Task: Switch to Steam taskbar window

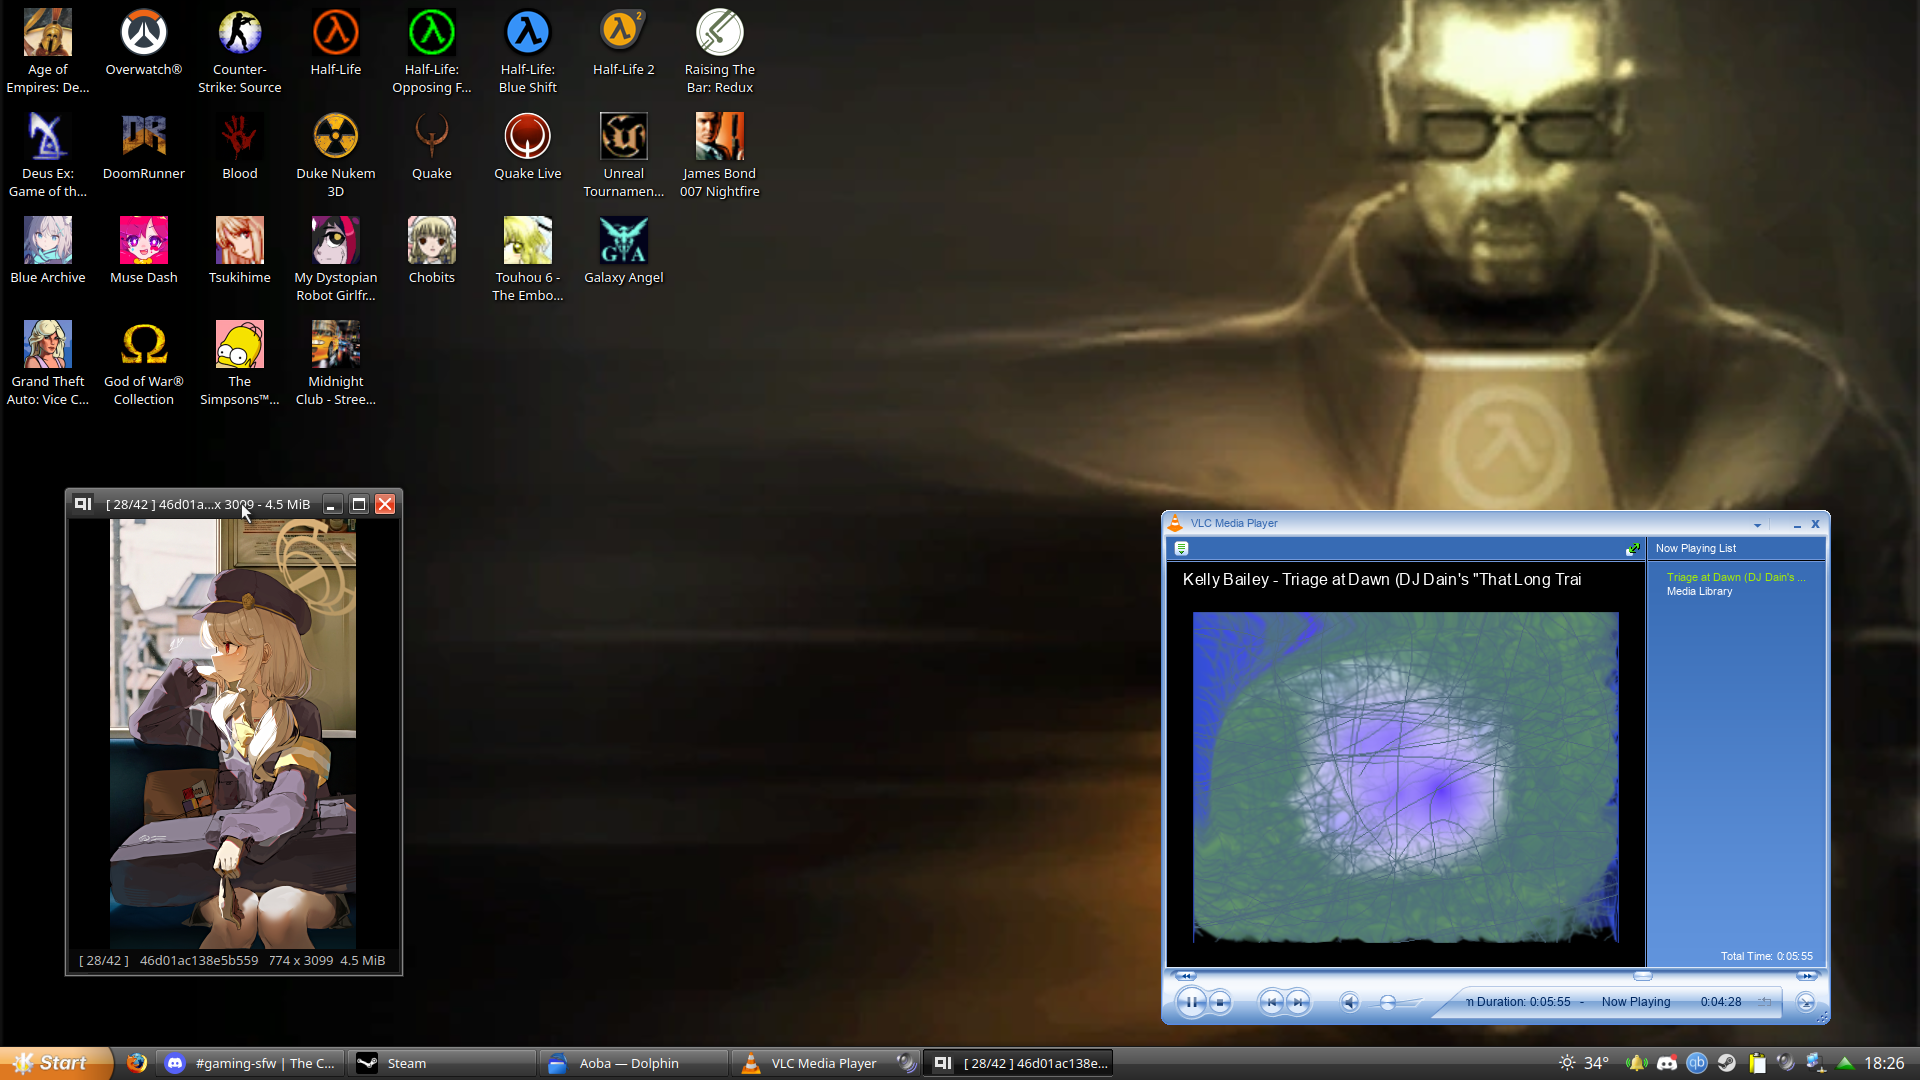Action: (442, 1063)
